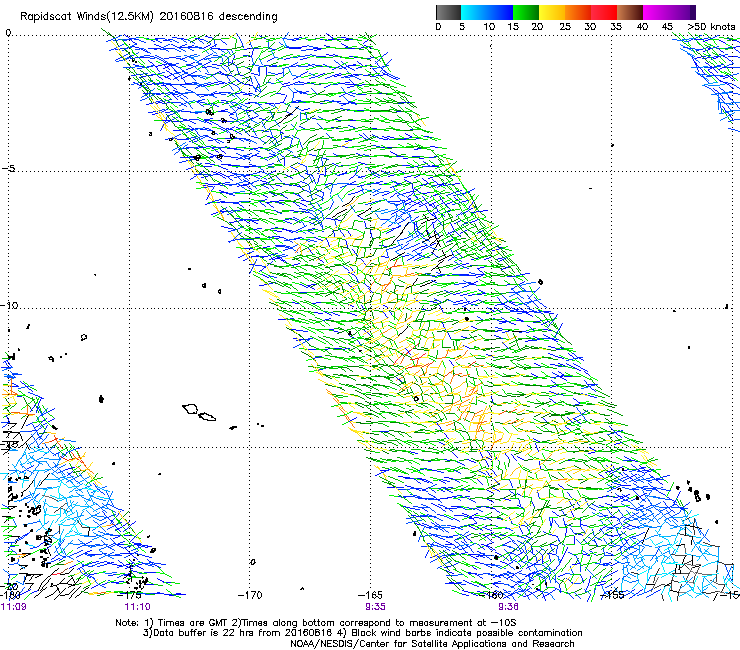
Task: Click the magenta-purple 40-50 knots color band
Action: [669, 13]
